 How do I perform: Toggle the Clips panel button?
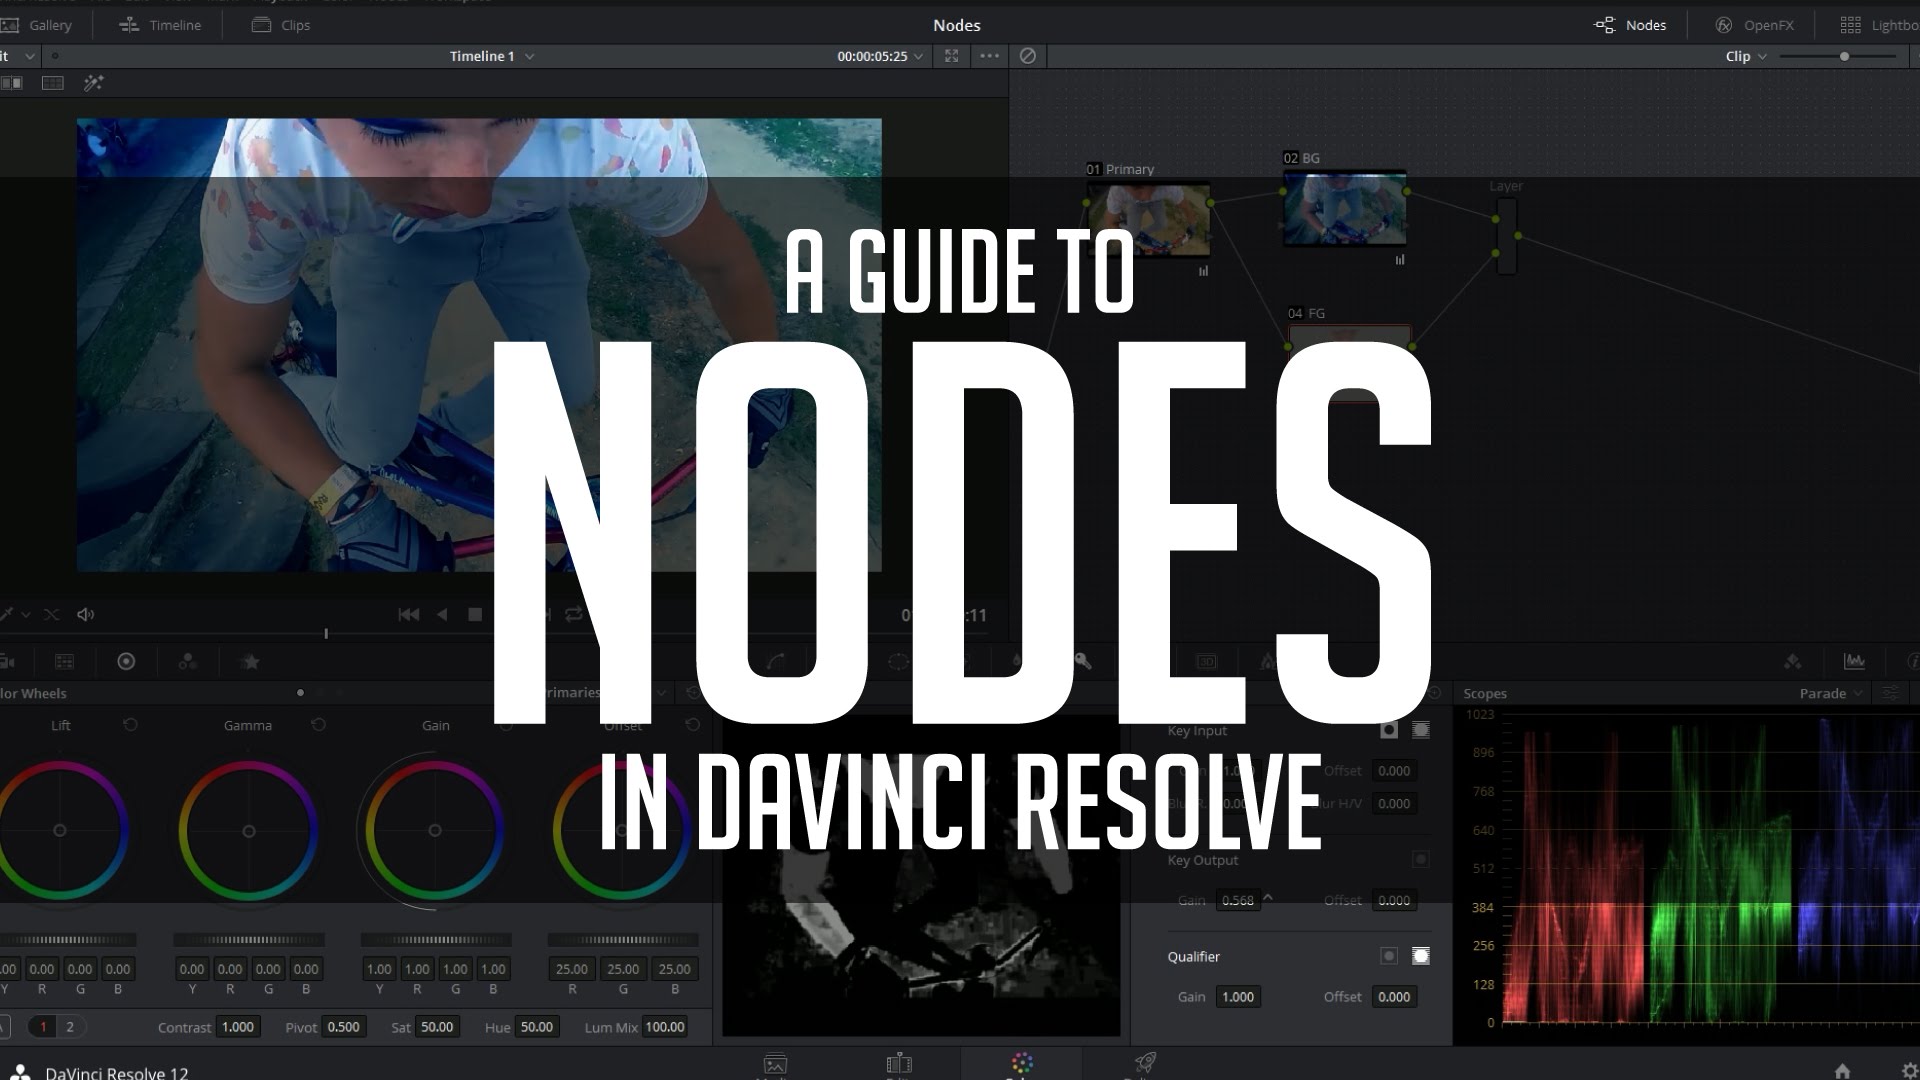point(281,25)
